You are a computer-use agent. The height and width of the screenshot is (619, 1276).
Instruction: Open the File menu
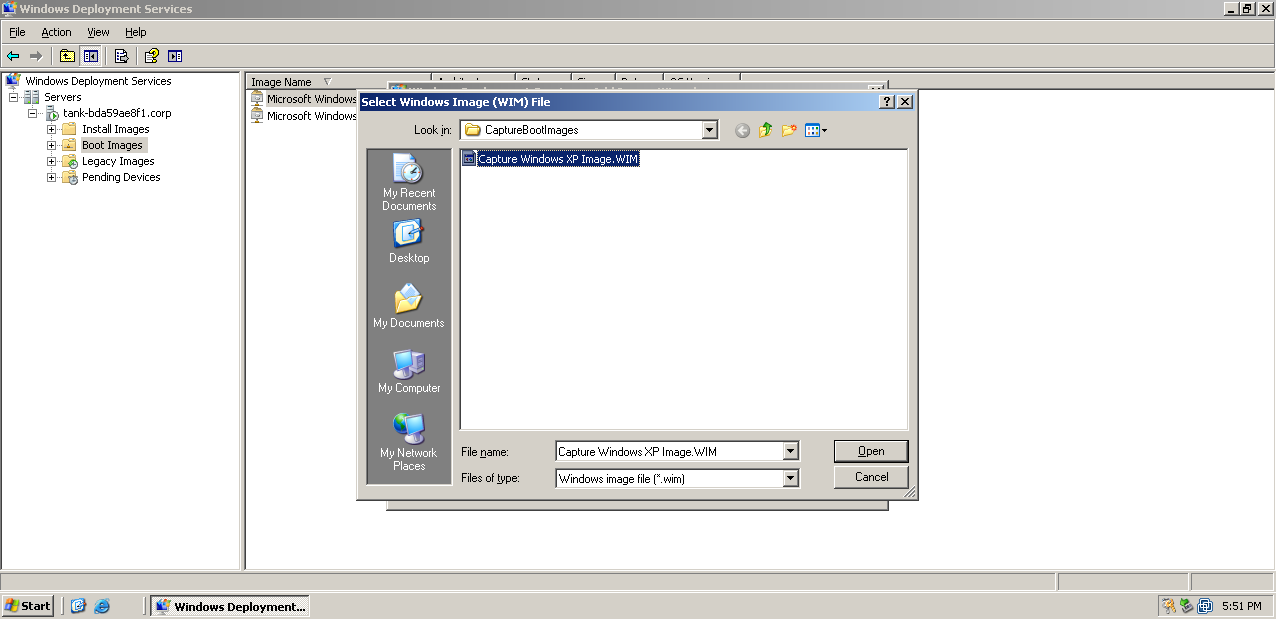[17, 32]
